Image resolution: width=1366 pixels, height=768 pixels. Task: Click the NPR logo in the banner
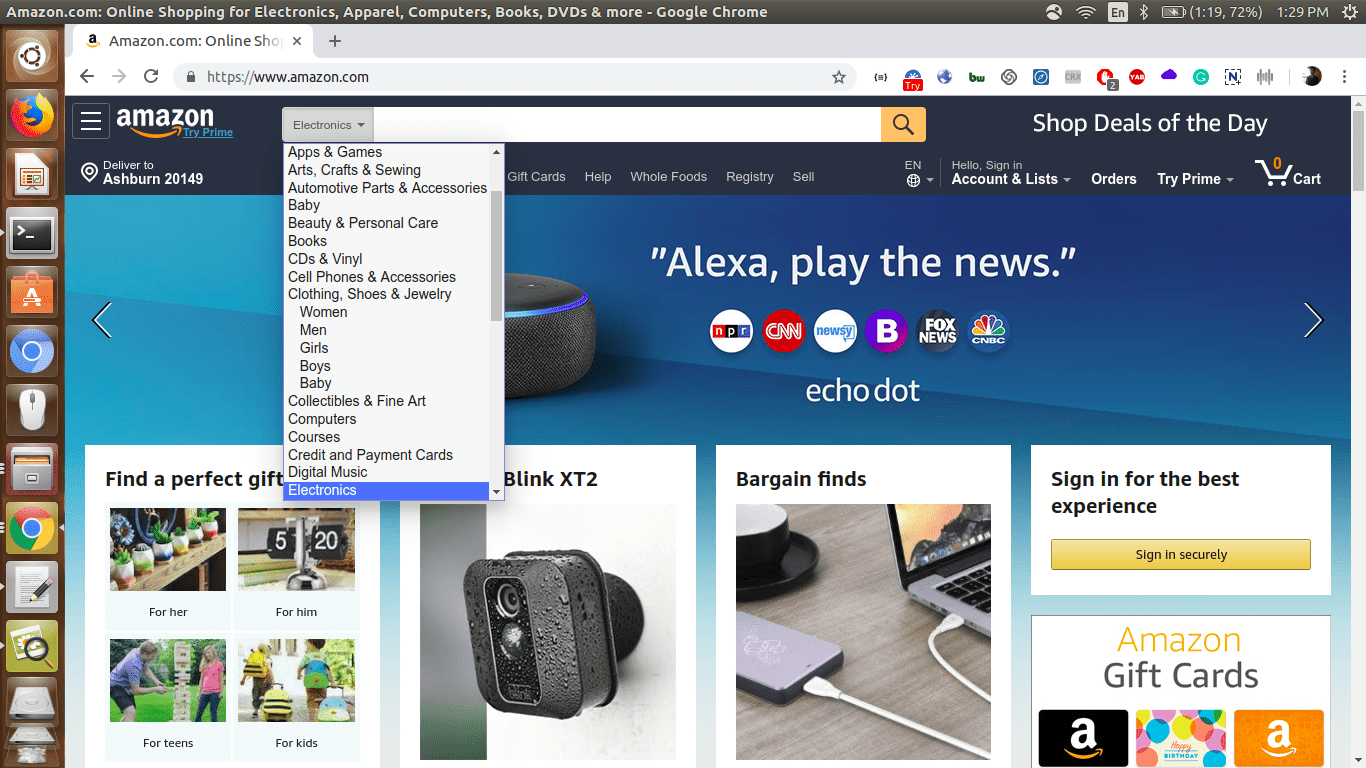tap(731, 331)
